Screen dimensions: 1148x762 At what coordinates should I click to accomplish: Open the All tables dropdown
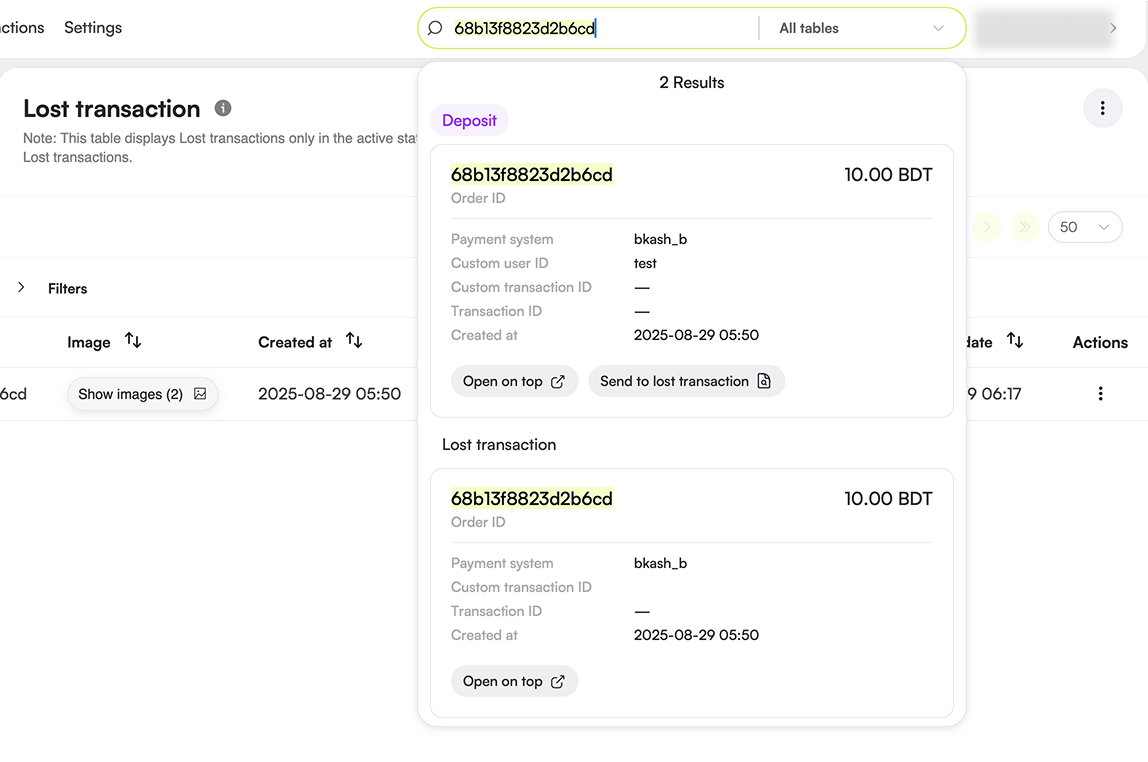pyautogui.click(x=861, y=29)
